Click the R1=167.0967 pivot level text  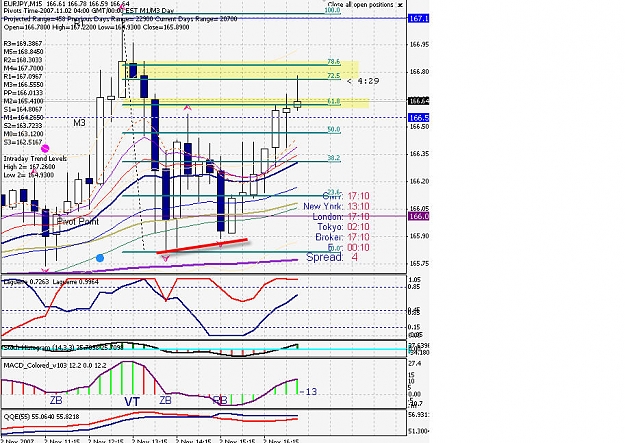tap(23, 77)
